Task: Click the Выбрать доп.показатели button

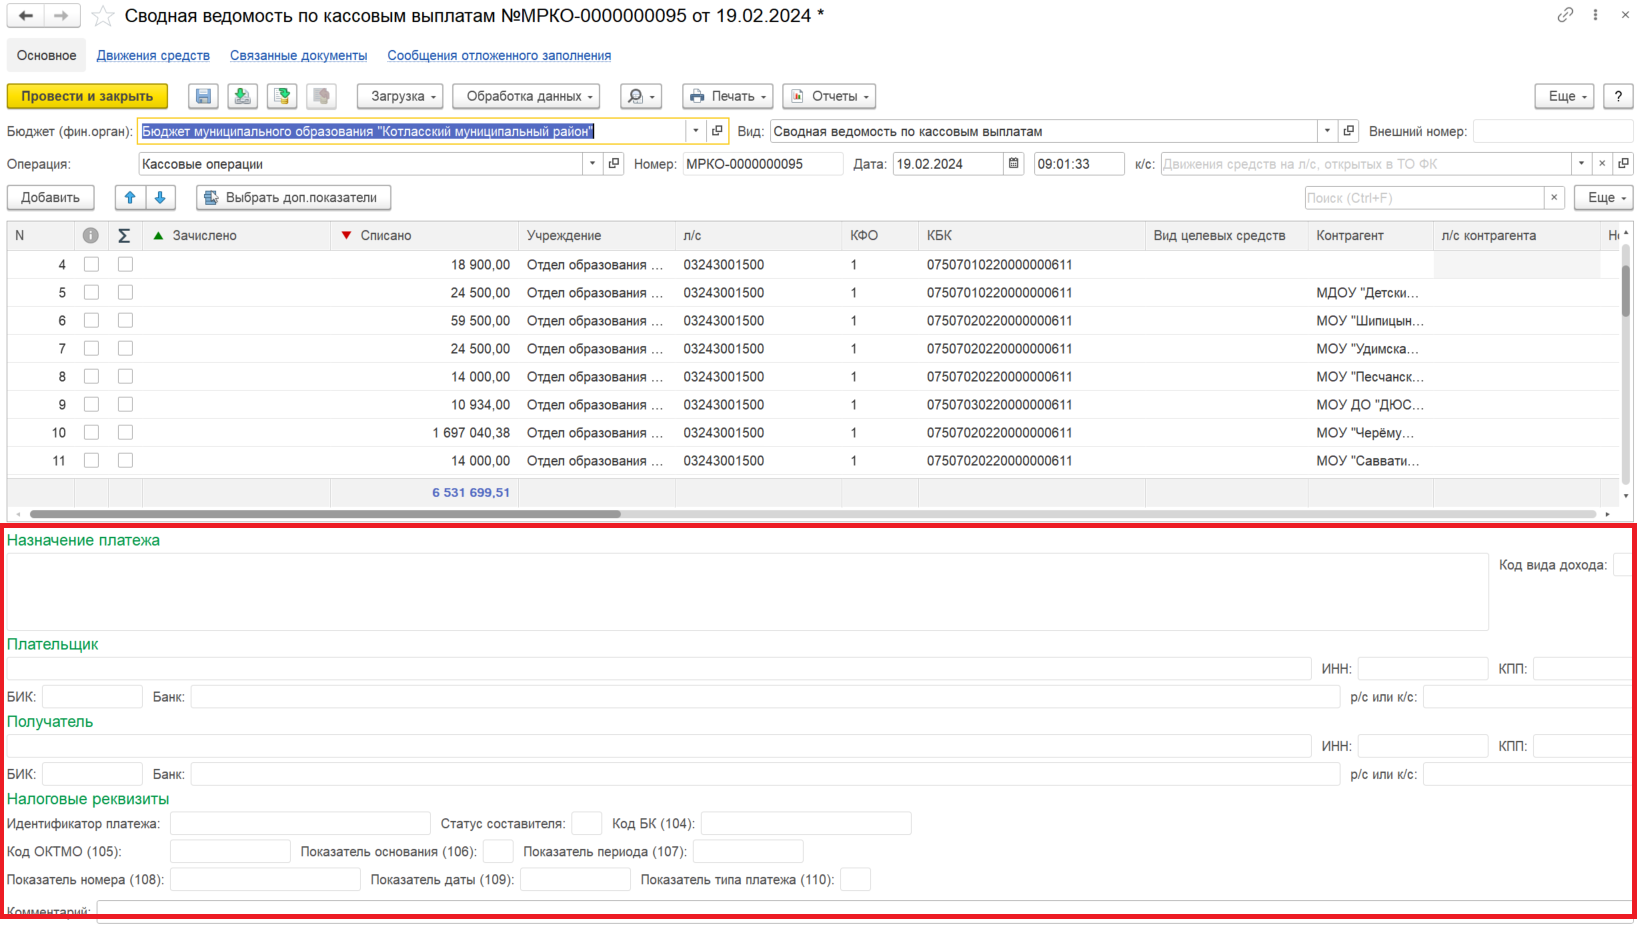Action: pos(293,197)
